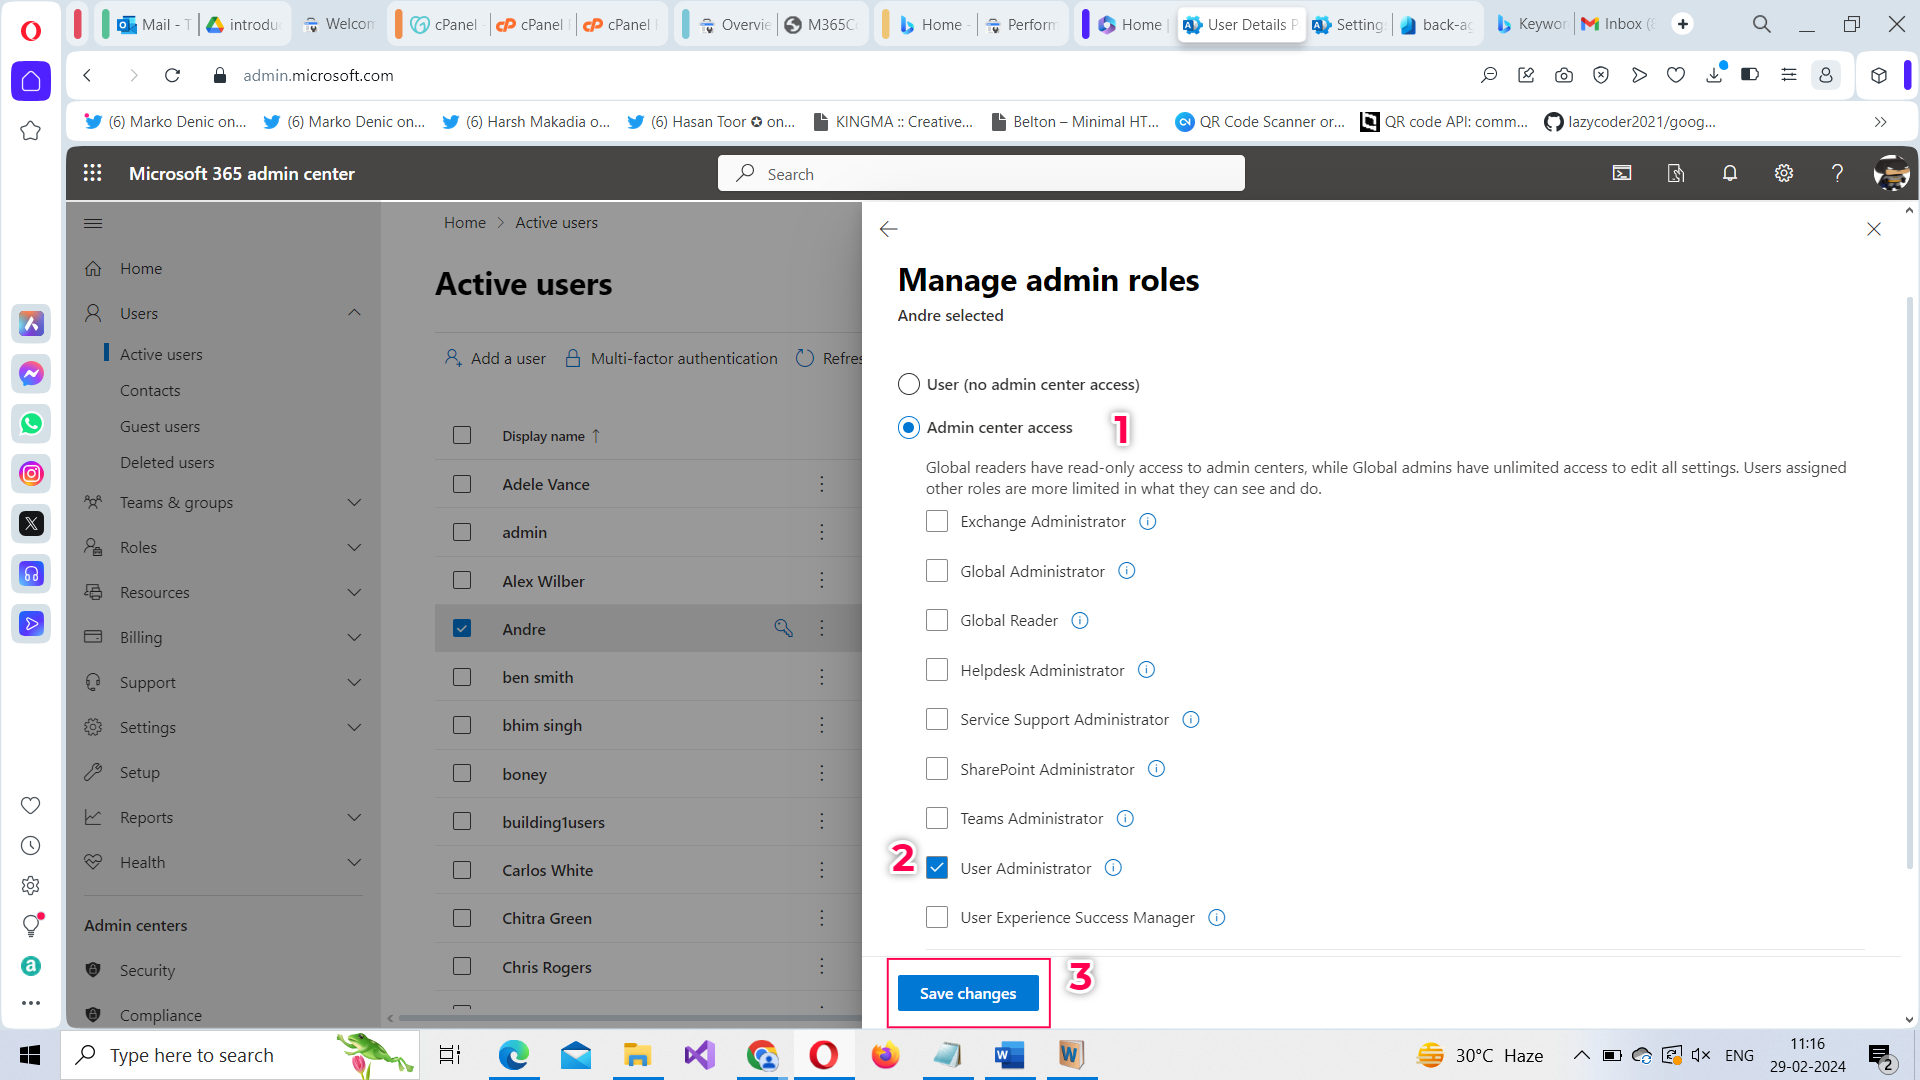The image size is (1920, 1080).
Task: Click inside the admin center search field
Action: (980, 173)
